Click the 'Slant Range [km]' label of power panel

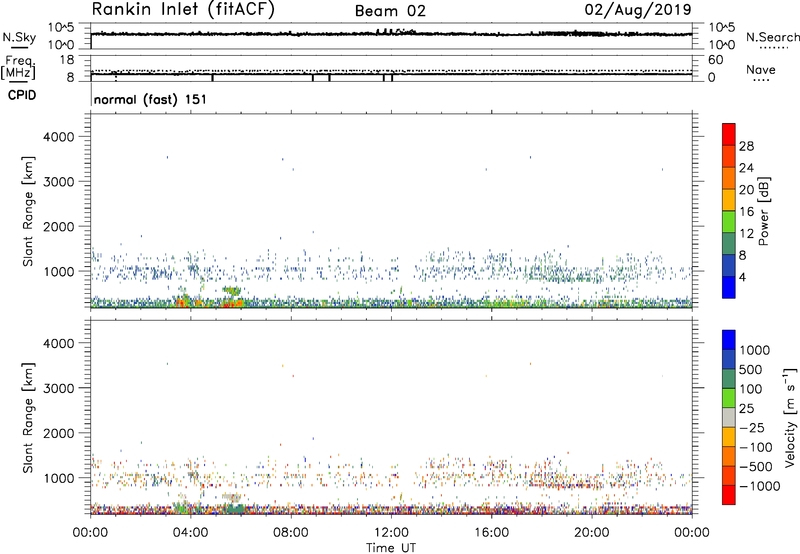click(28, 211)
